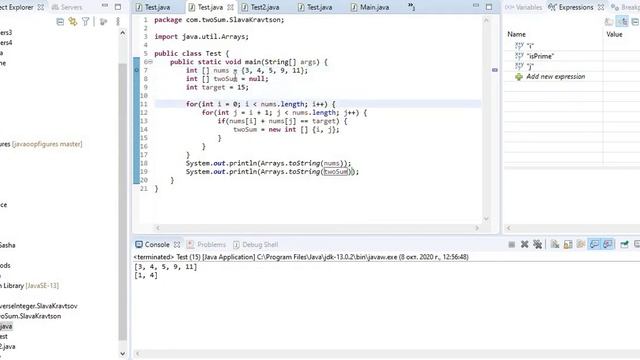Toggle show console on standard error change
The height and width of the screenshot is (360, 640).
click(608, 244)
